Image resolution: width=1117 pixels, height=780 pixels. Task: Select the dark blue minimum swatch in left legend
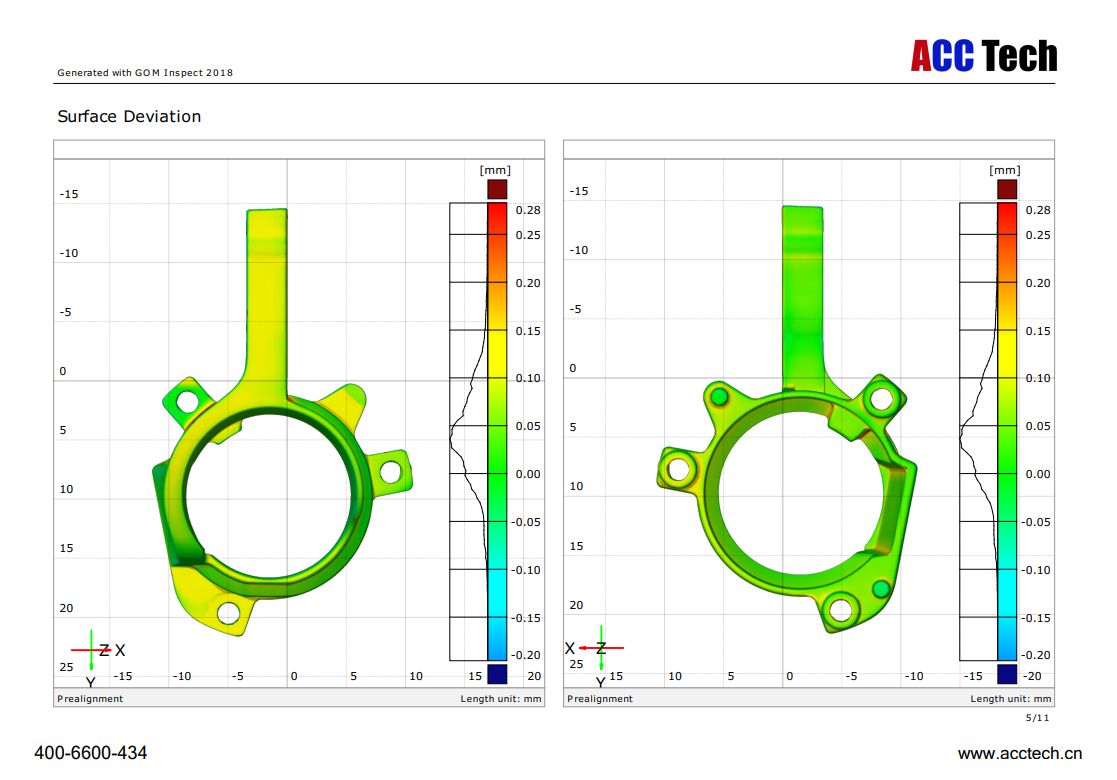[497, 674]
